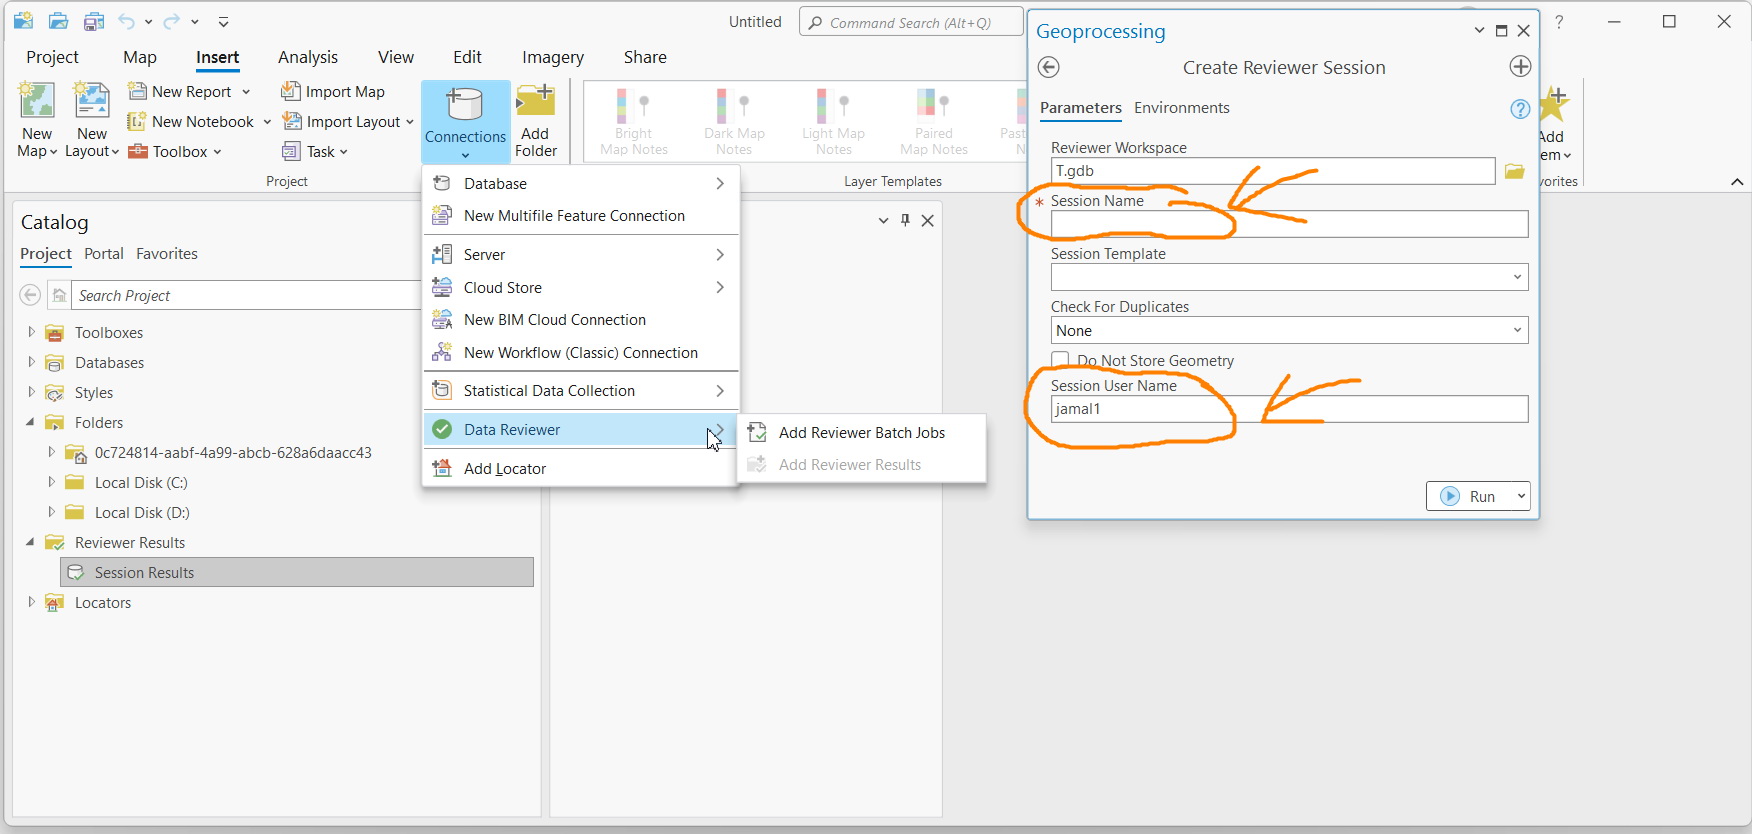1752x834 pixels.
Task: Go back in the Geoprocessing pane
Action: 1048,67
